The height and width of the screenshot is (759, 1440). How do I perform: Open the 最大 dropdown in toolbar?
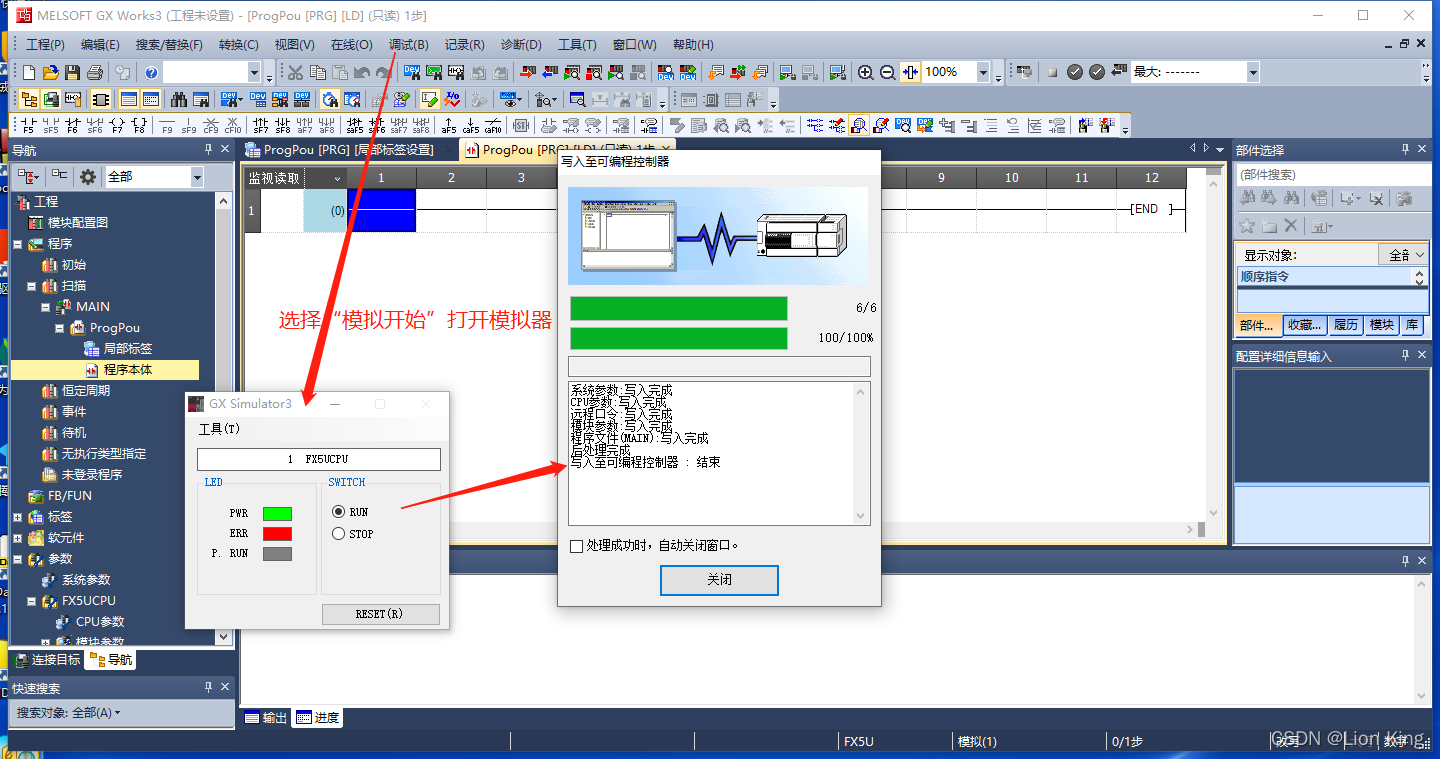(1253, 73)
